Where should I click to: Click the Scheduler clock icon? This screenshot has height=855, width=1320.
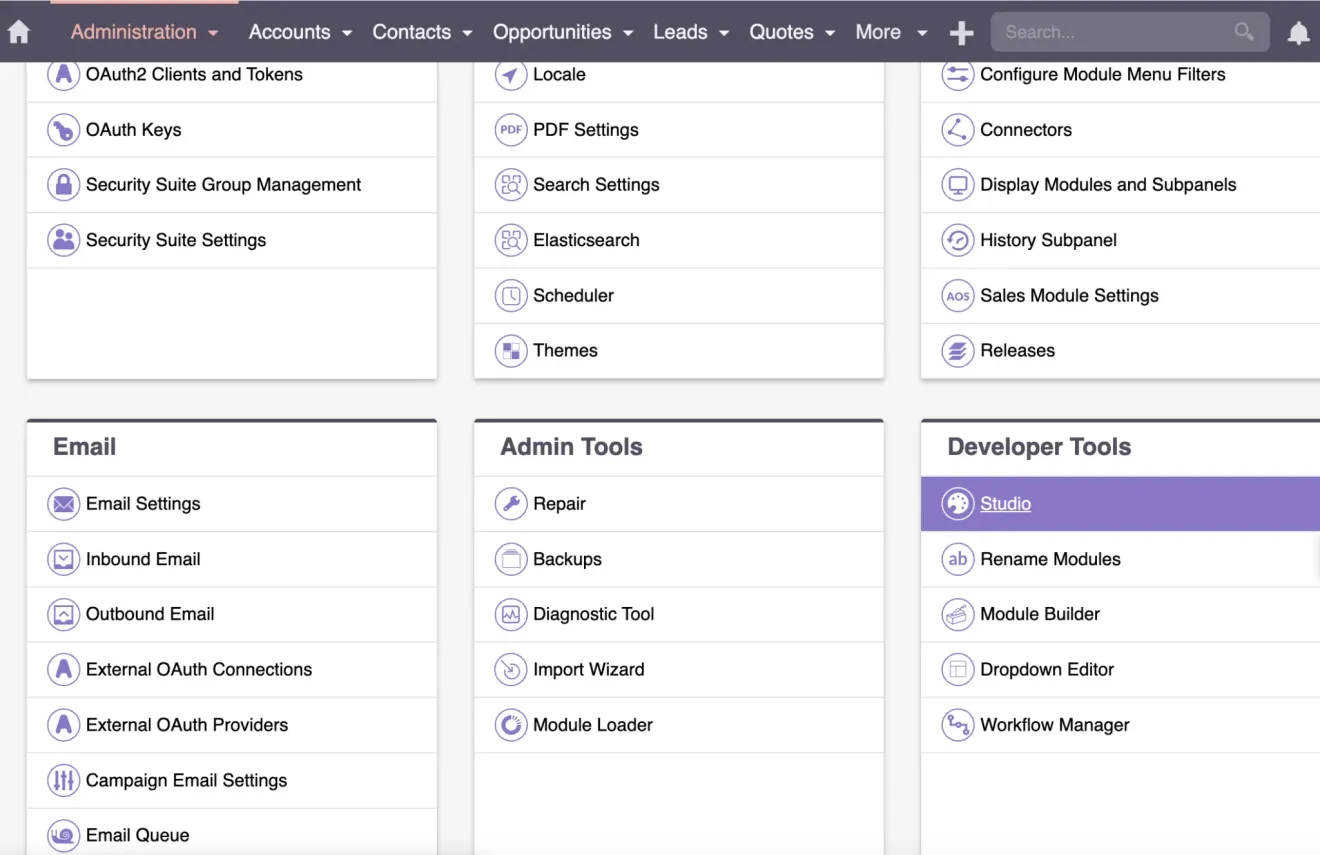tap(511, 295)
